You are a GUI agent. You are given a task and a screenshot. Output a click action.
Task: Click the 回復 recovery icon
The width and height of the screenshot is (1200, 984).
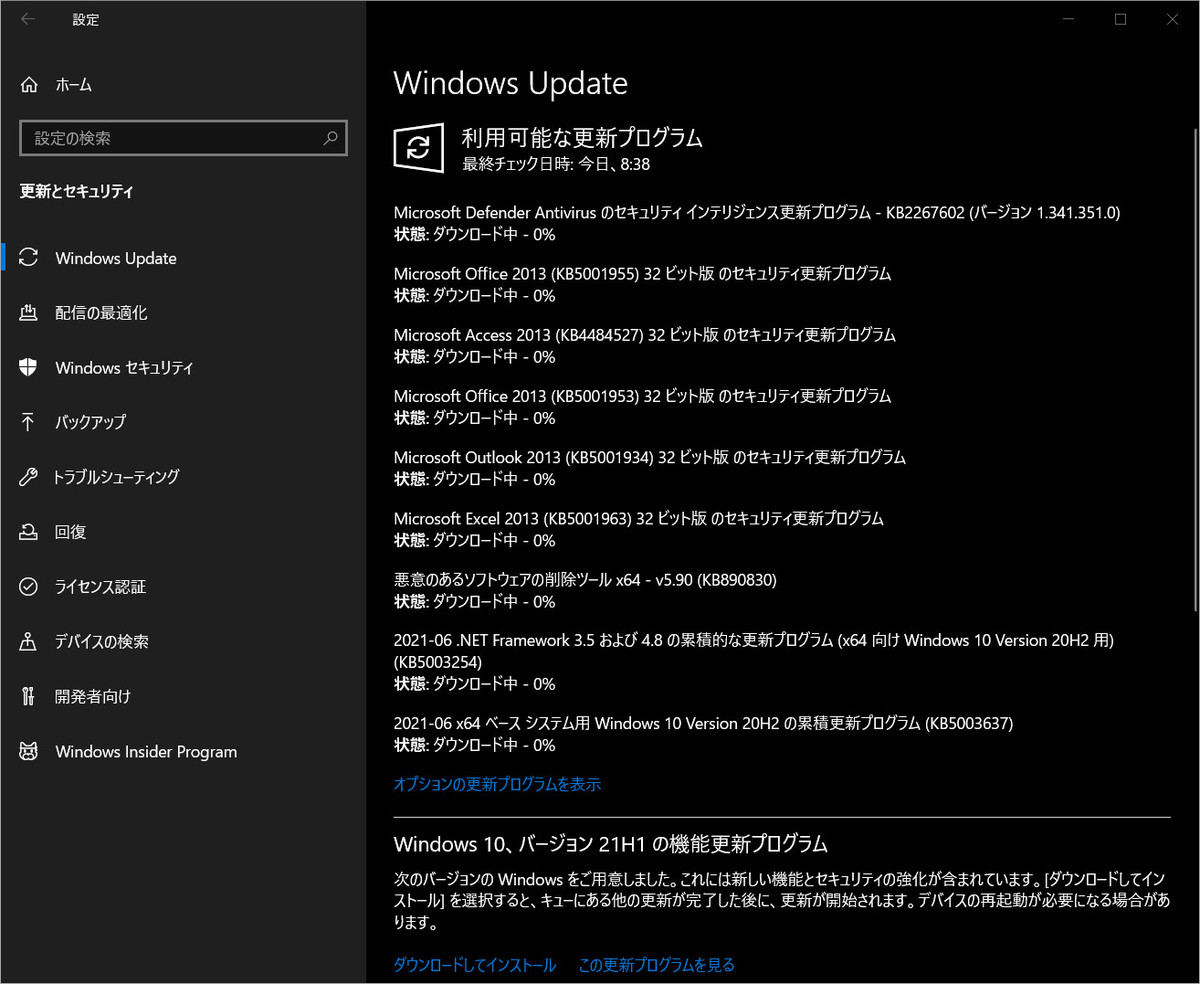(x=29, y=532)
